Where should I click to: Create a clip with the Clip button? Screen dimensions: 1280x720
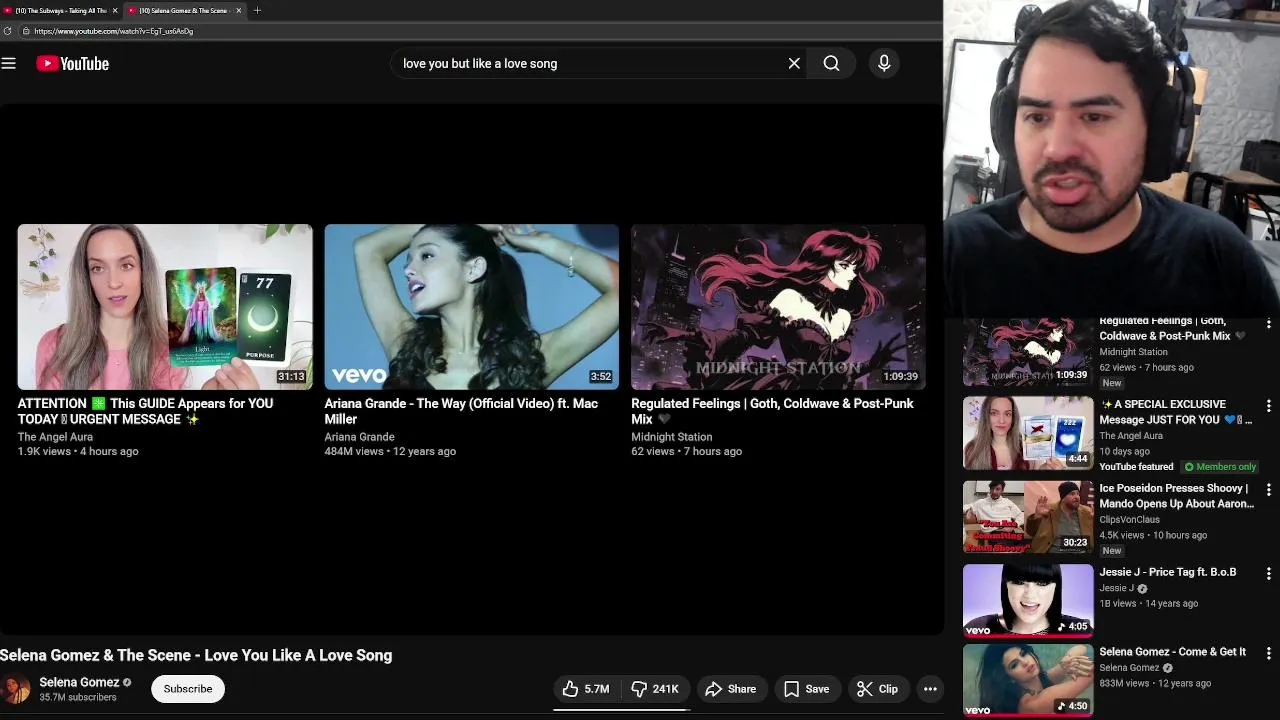tap(878, 689)
